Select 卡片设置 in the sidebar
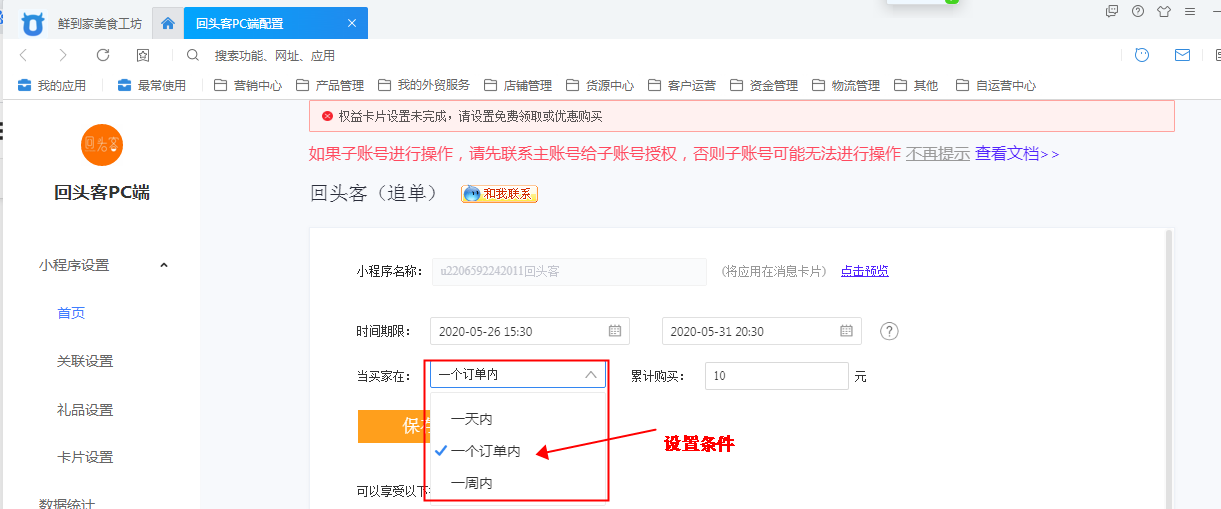The width and height of the screenshot is (1221, 509). coord(85,457)
